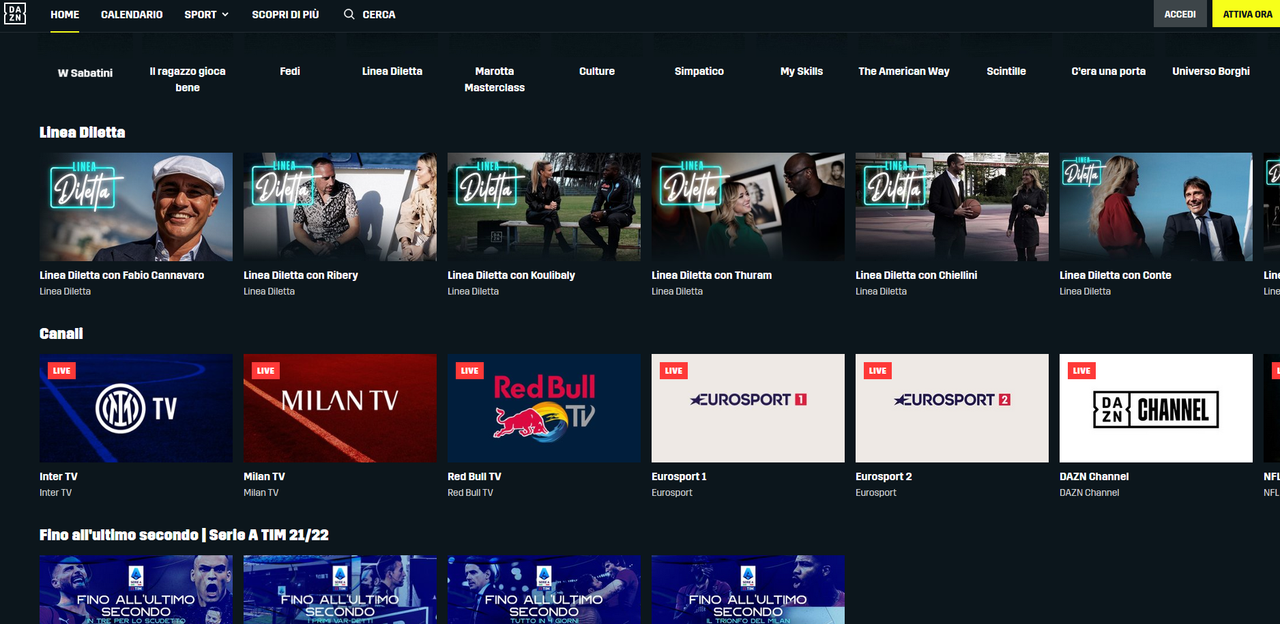Select The American Way category
1280x624 pixels.
904,71
